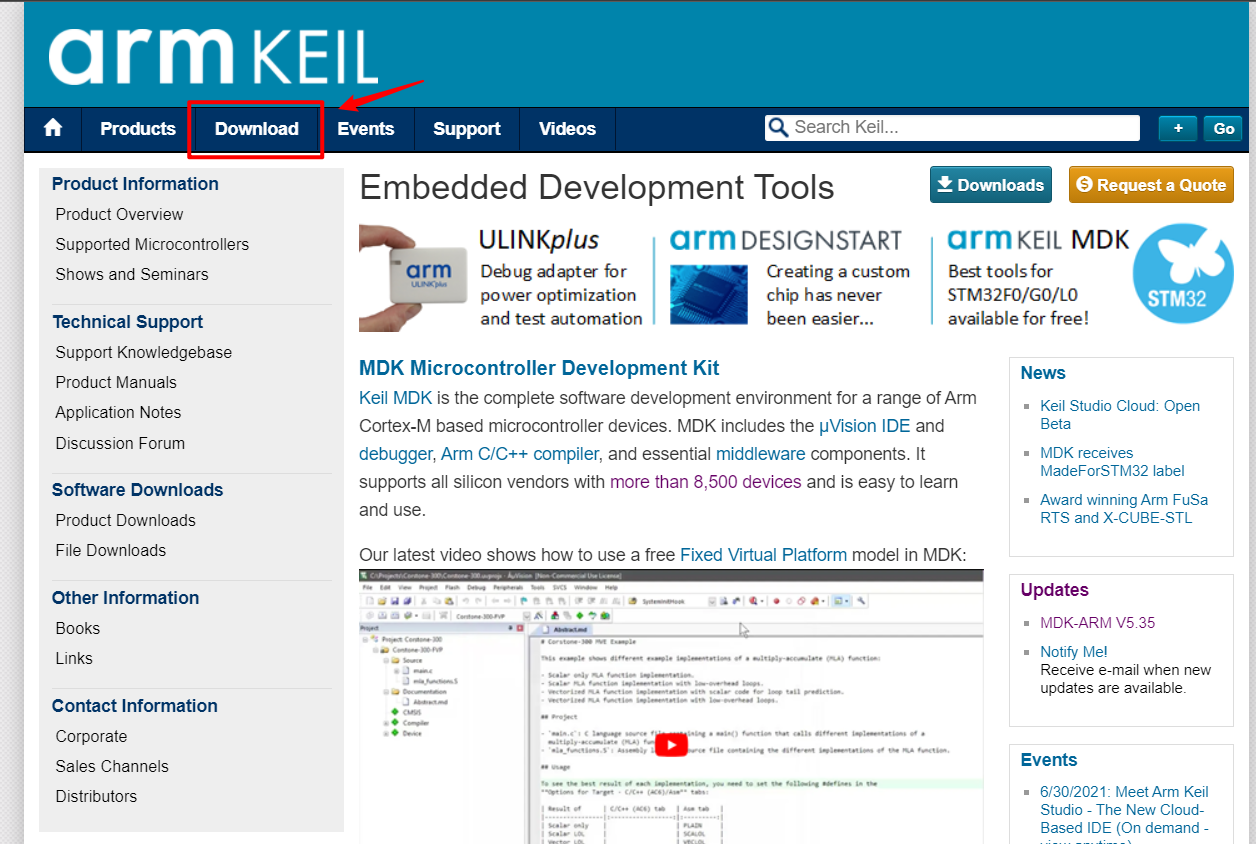Viewport: 1256px width, 844px height.
Task: Click more than 8,500 devices link
Action: point(705,482)
